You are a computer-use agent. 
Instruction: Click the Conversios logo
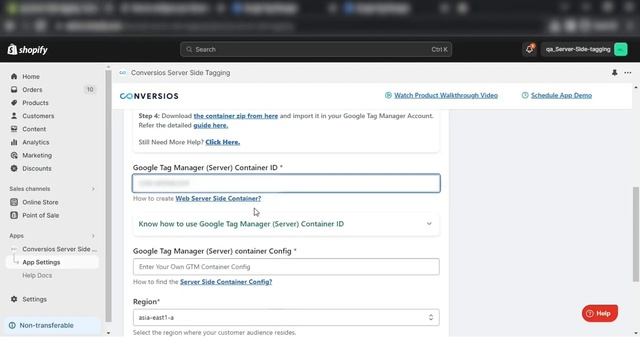(149, 96)
